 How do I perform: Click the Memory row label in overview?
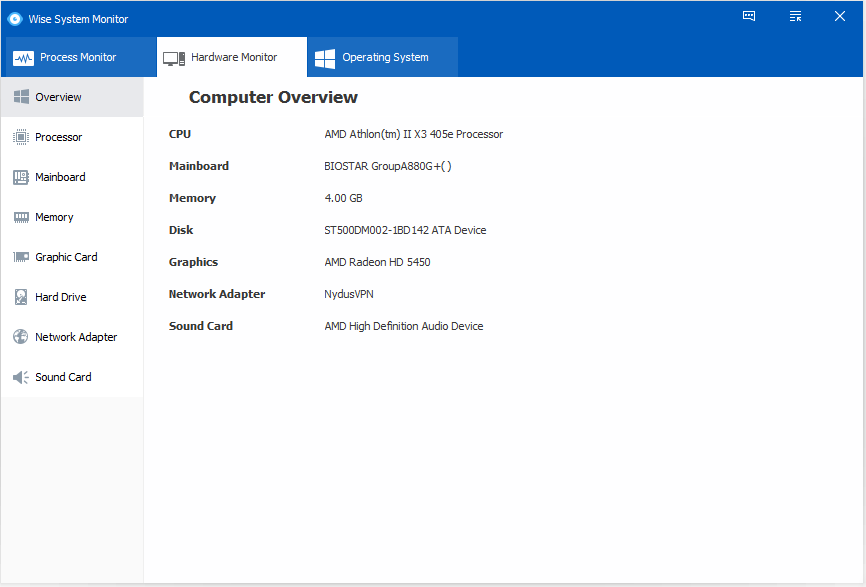[x=192, y=198]
